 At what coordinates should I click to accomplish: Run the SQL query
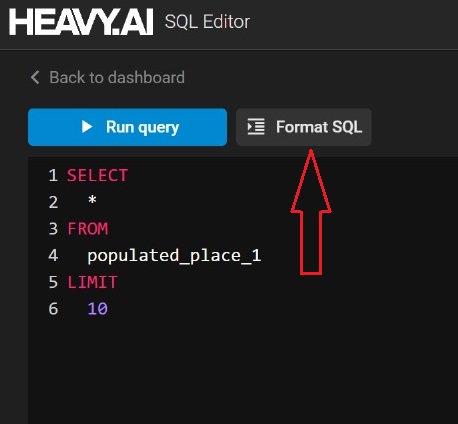point(128,127)
